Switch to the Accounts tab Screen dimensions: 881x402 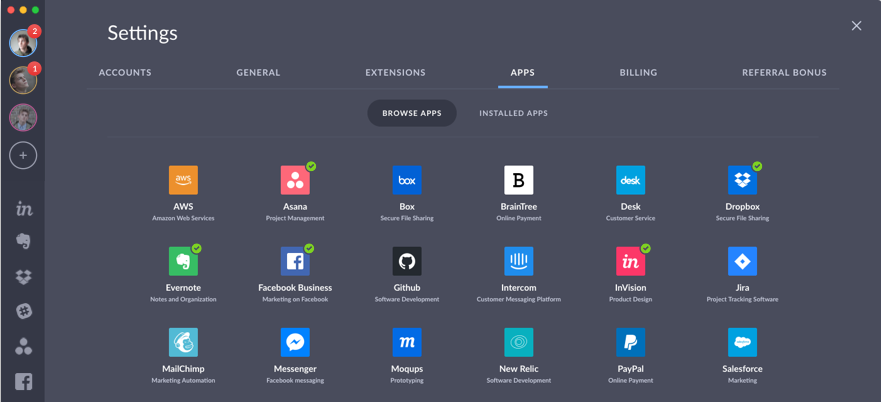pos(125,73)
